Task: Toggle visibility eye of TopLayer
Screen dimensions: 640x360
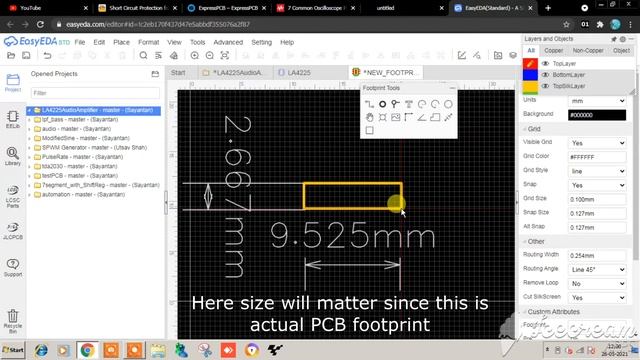Action: pos(545,64)
